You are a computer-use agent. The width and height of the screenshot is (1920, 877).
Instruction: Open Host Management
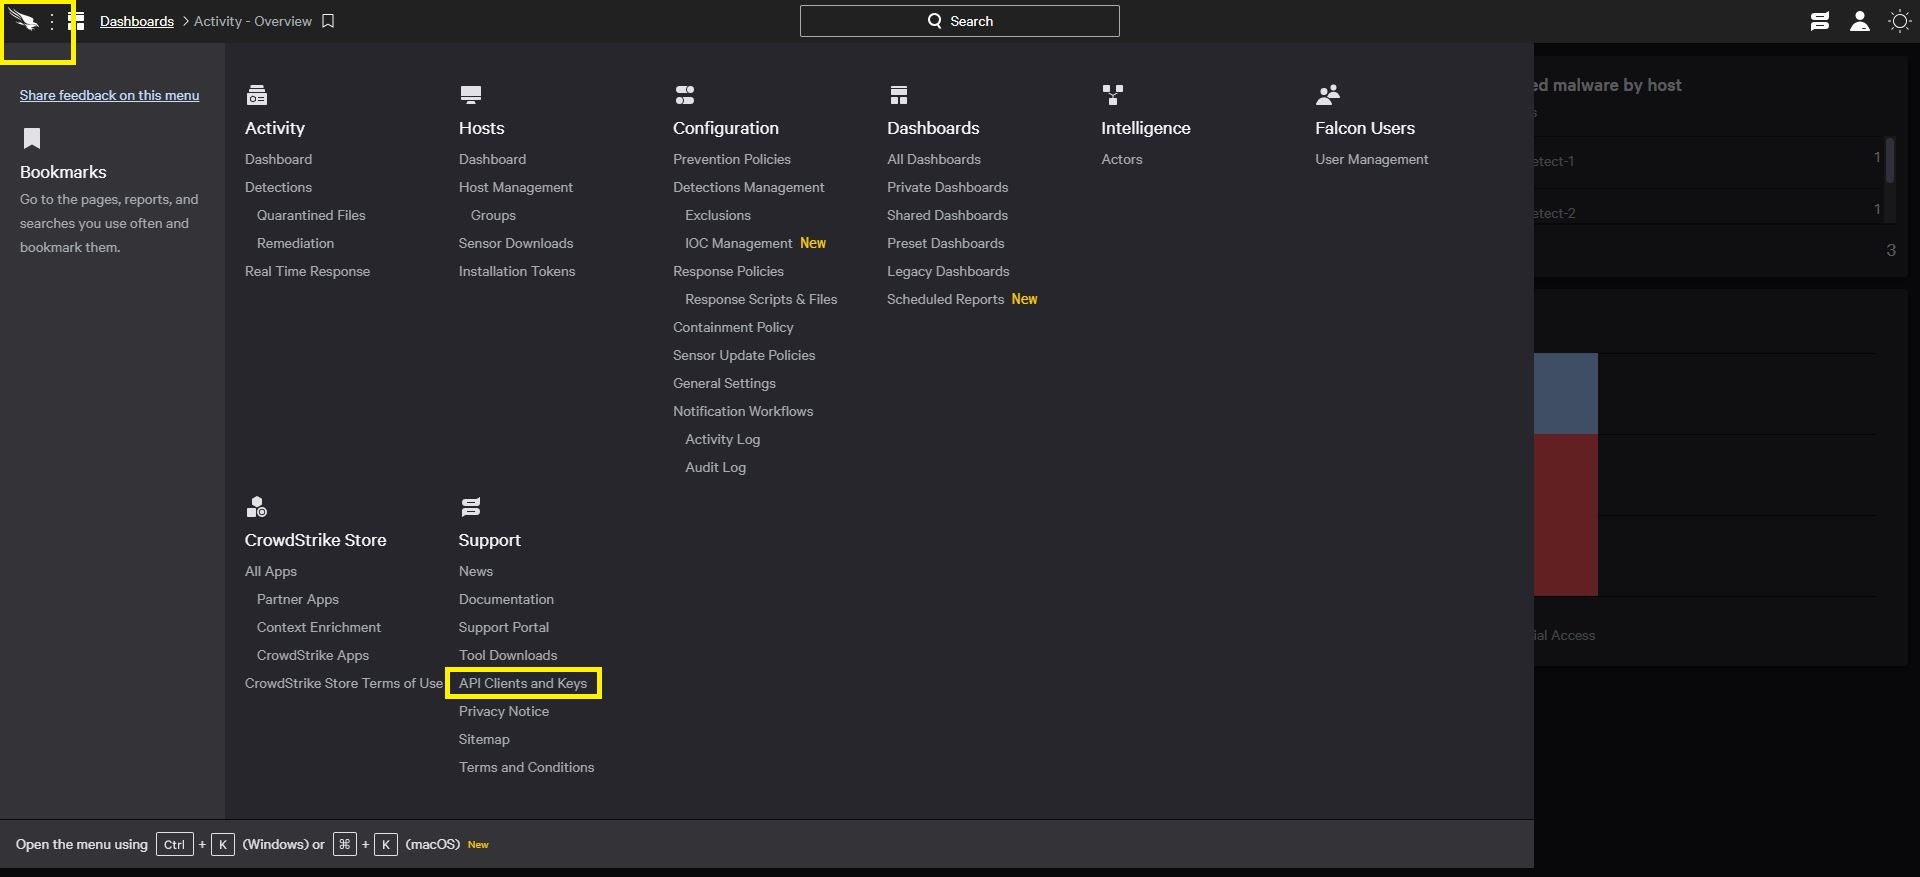click(x=516, y=187)
